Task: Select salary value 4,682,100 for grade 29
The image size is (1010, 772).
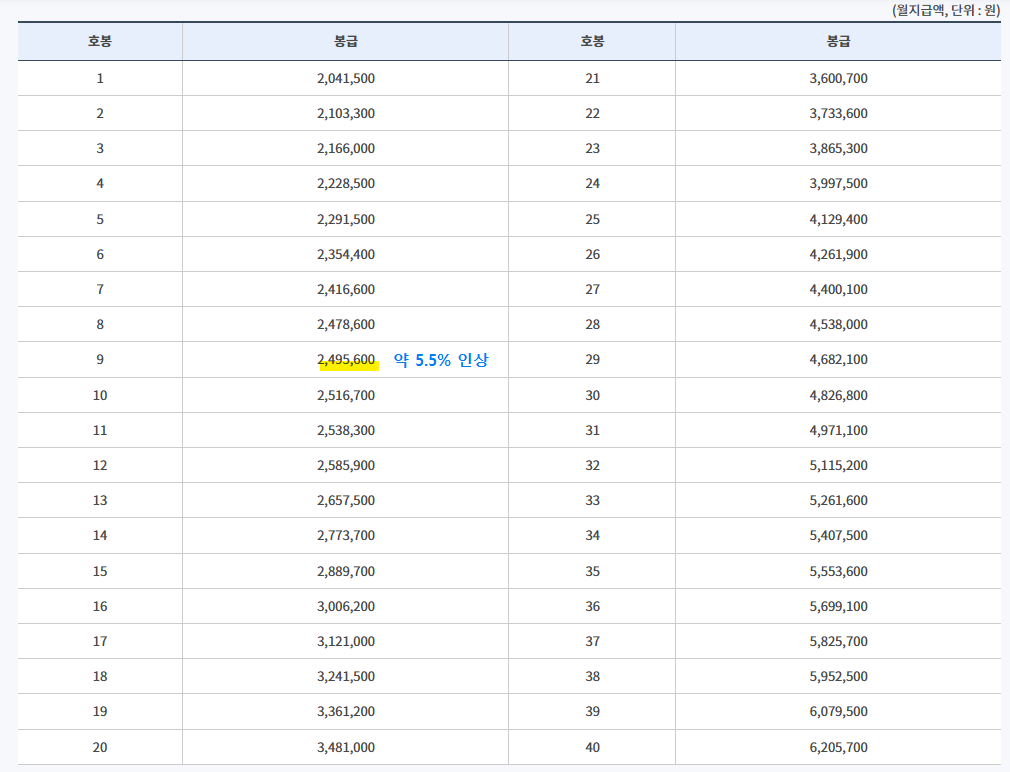Action: [838, 359]
